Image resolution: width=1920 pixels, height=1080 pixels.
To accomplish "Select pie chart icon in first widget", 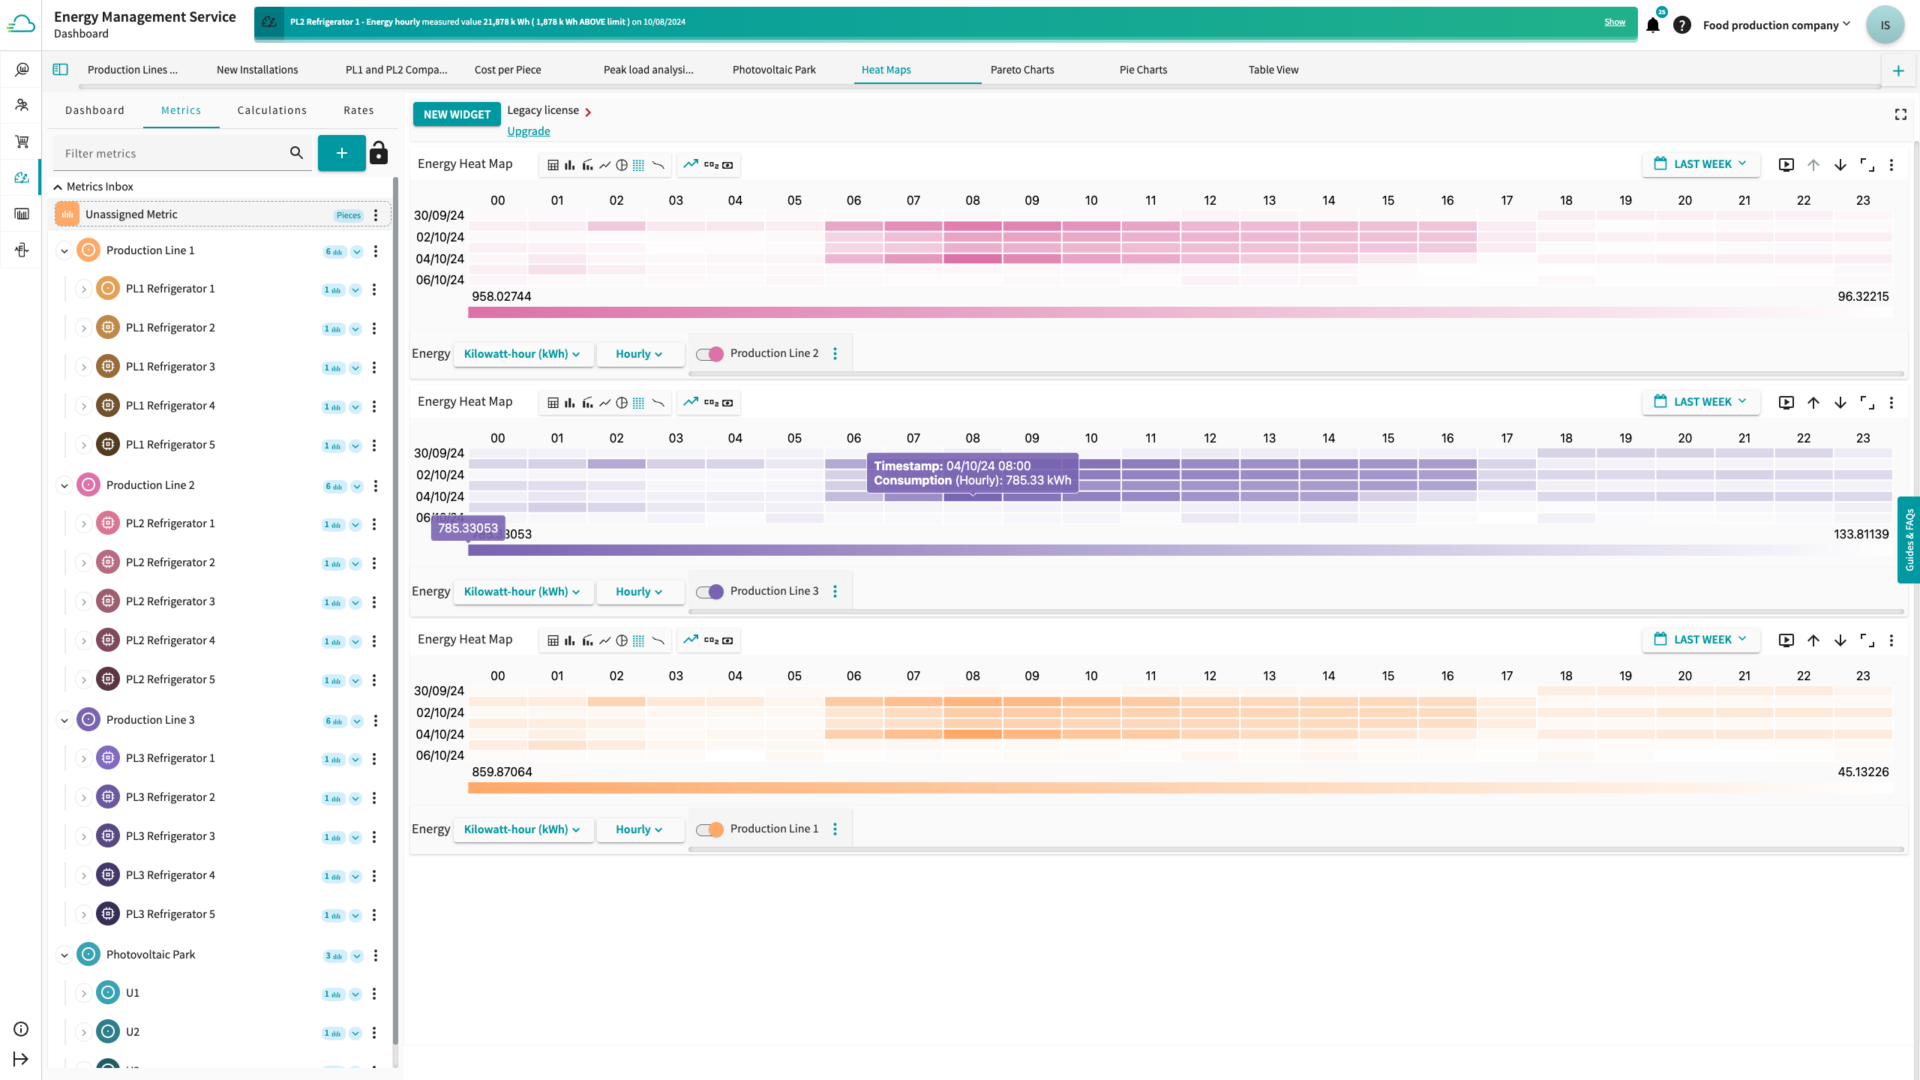I will click(x=622, y=165).
